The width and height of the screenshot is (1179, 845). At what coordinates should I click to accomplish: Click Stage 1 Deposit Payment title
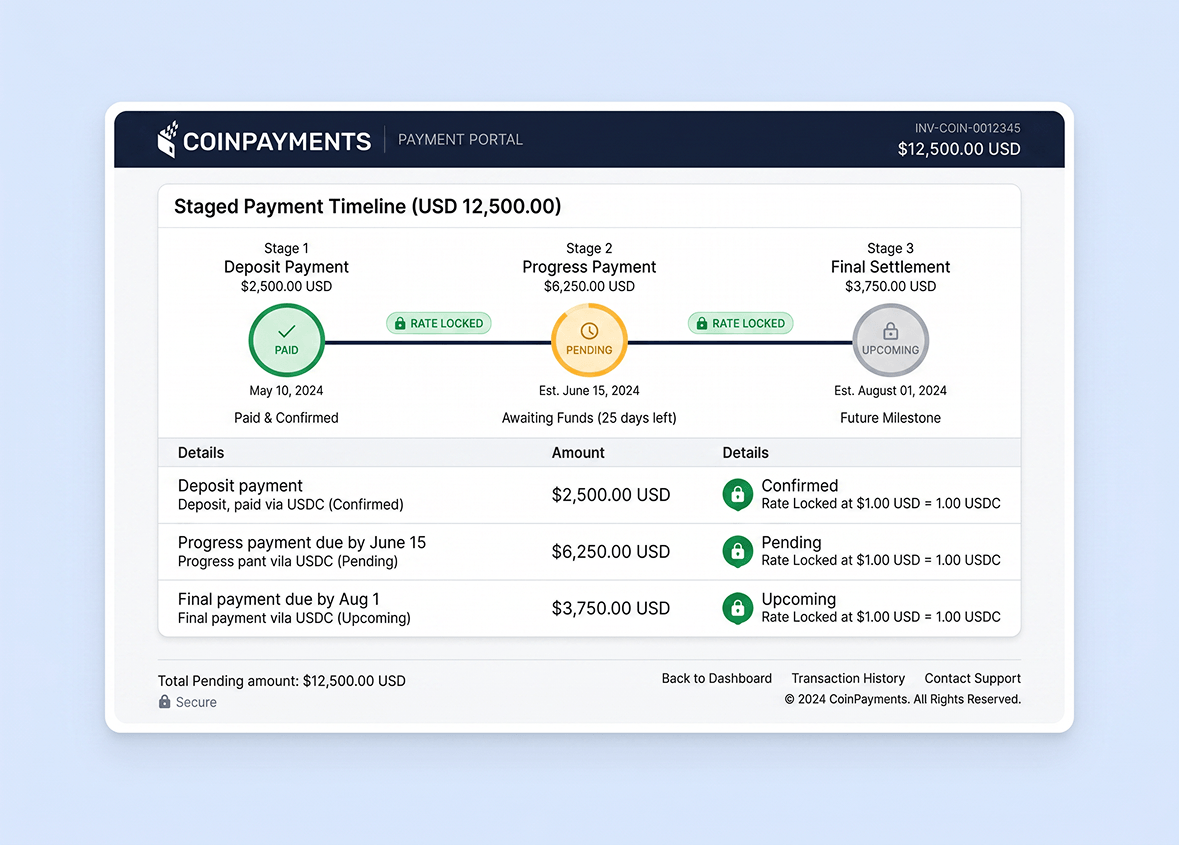[x=286, y=267]
